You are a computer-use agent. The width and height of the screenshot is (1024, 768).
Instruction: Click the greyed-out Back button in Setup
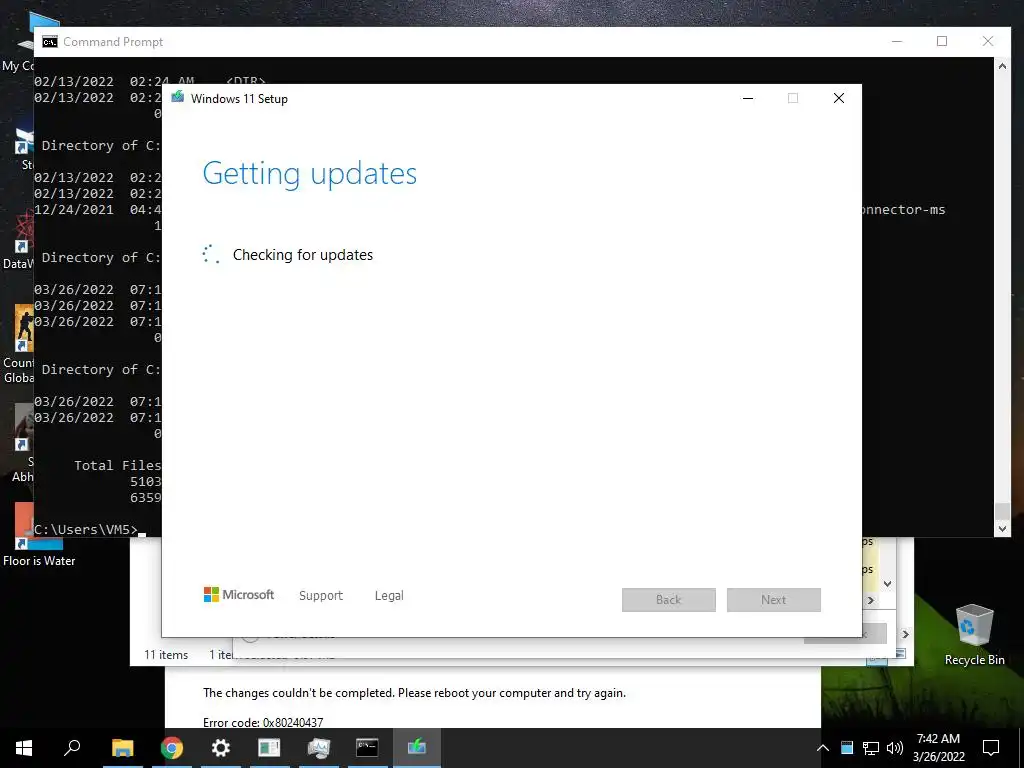click(669, 600)
